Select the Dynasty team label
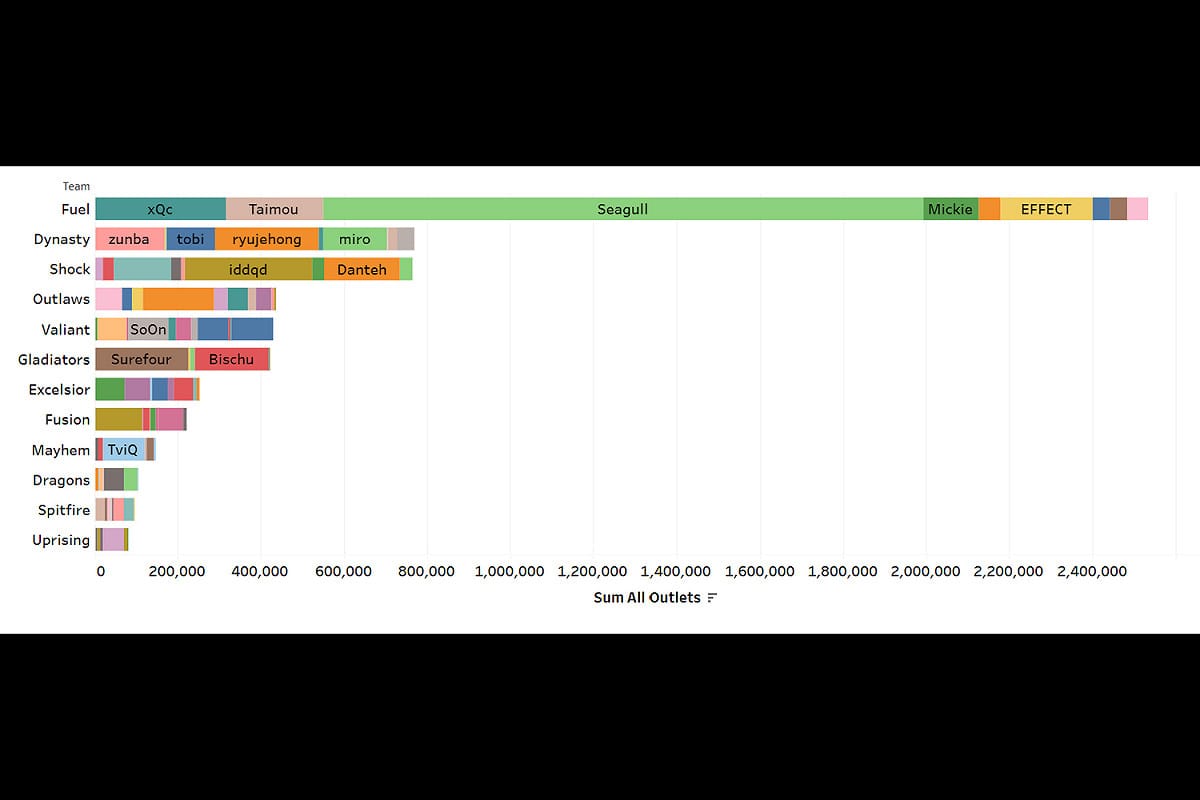Image resolution: width=1200 pixels, height=800 pixels. click(62, 239)
